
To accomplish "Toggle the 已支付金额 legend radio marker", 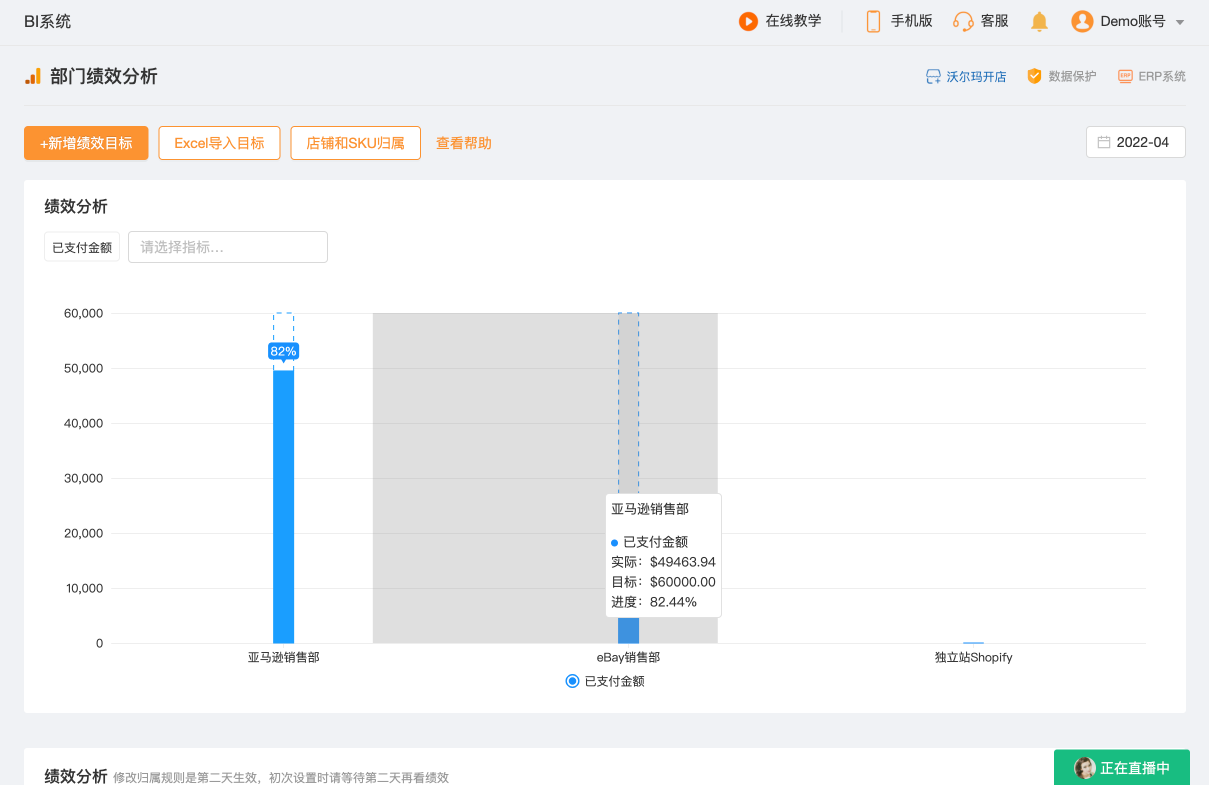I will pos(572,681).
